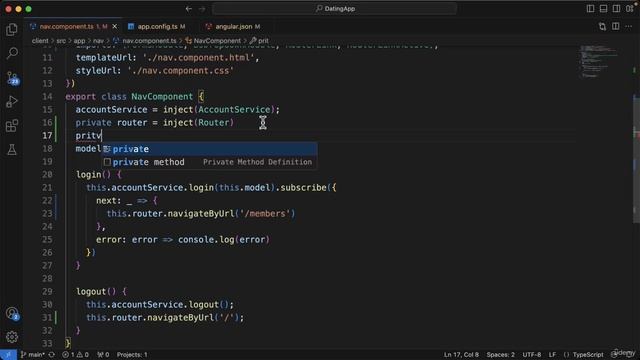Open the Testing flask view

[12, 150]
